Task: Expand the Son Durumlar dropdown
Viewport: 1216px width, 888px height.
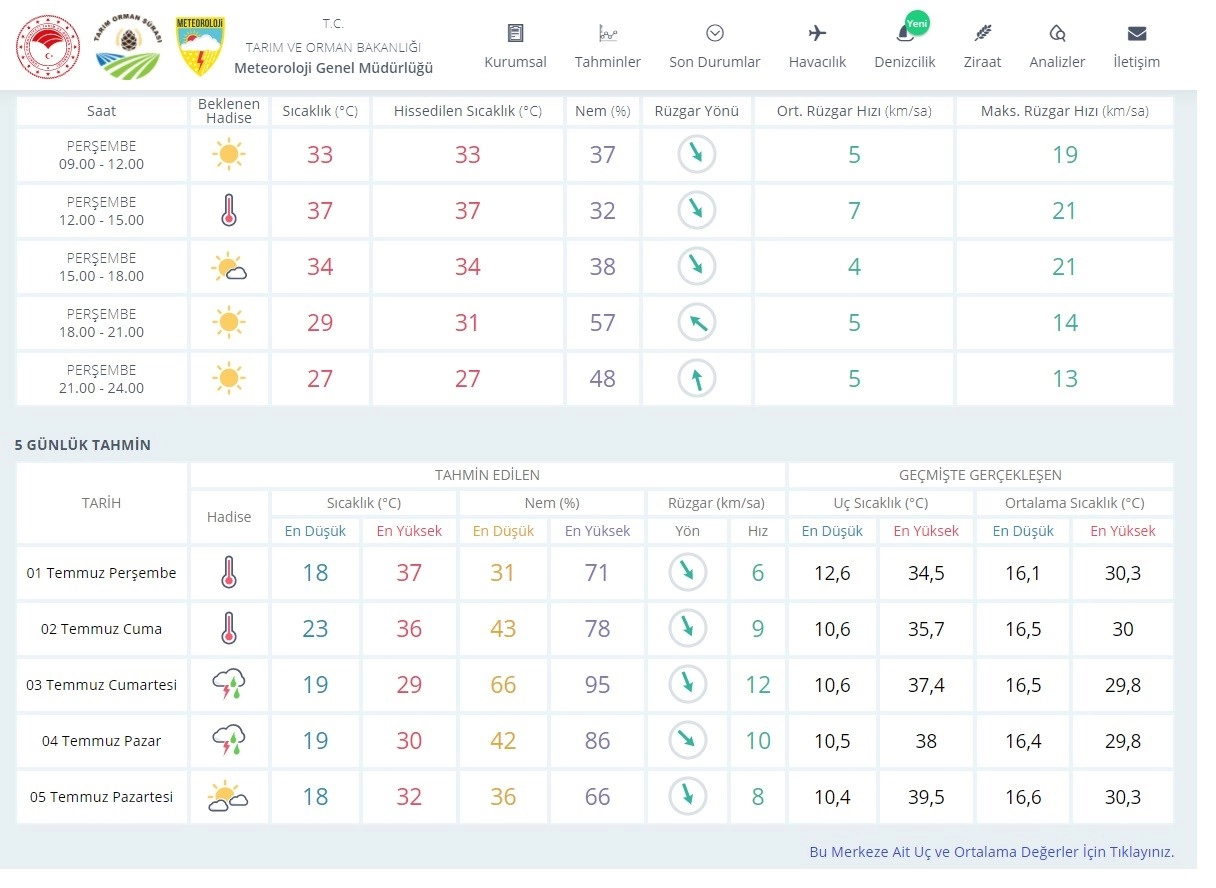Action: click(714, 47)
